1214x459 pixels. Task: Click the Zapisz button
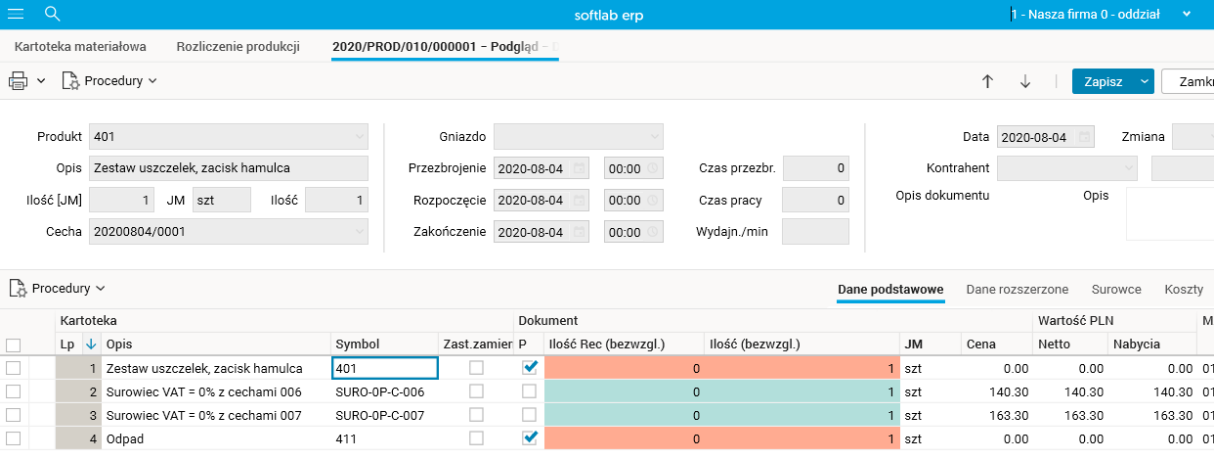1103,82
